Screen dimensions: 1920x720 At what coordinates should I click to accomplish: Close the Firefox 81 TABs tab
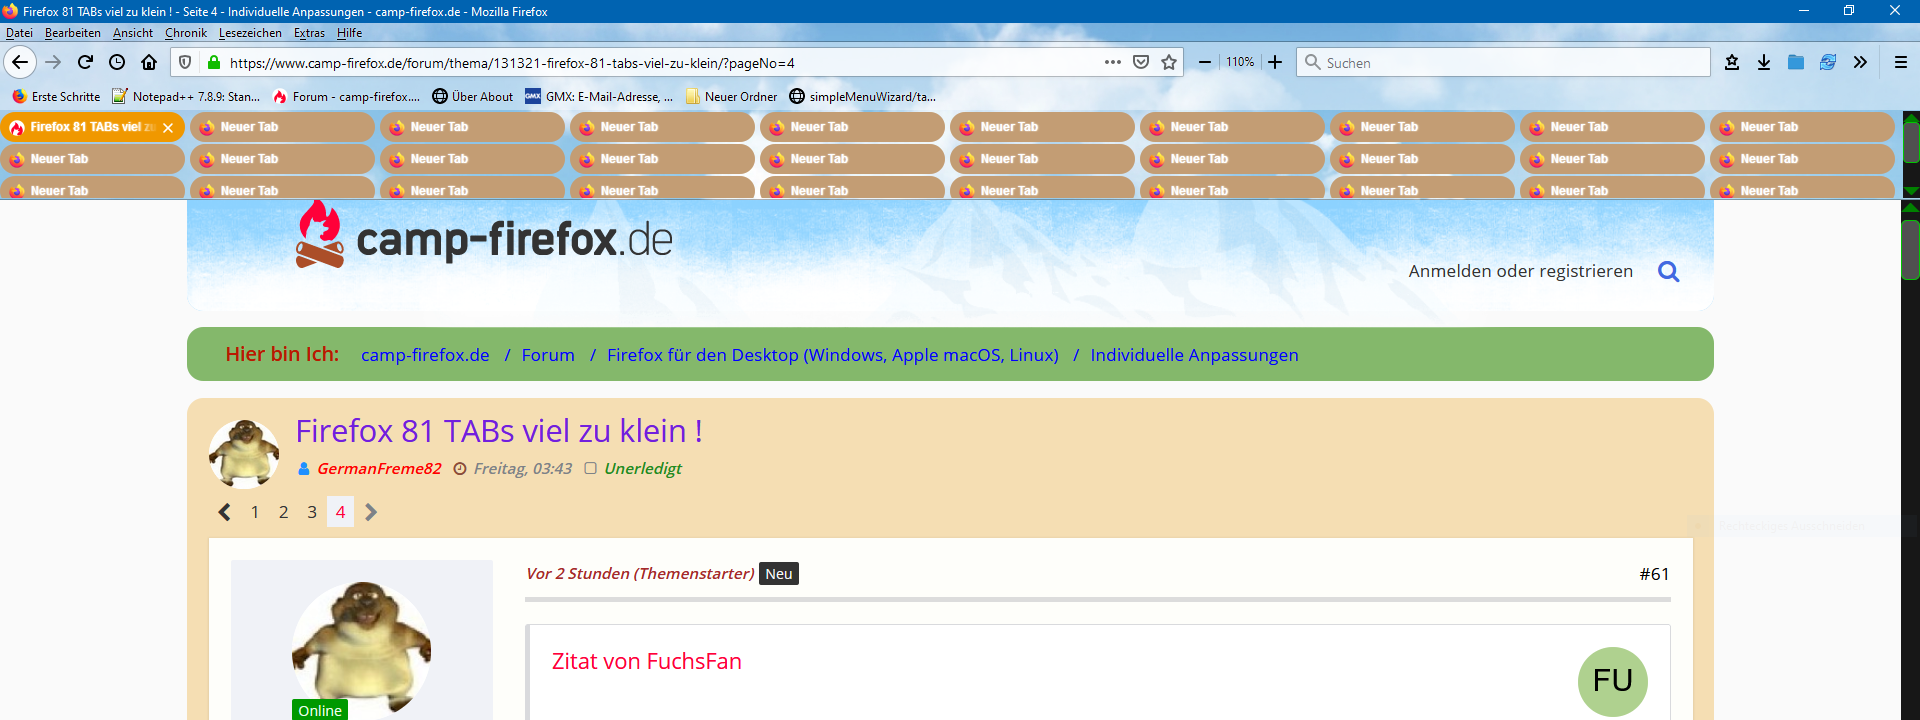click(168, 128)
